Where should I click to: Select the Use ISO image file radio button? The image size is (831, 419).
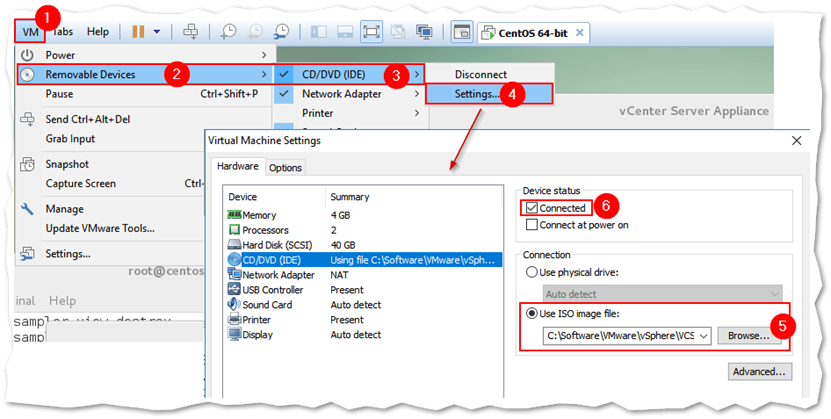point(531,314)
